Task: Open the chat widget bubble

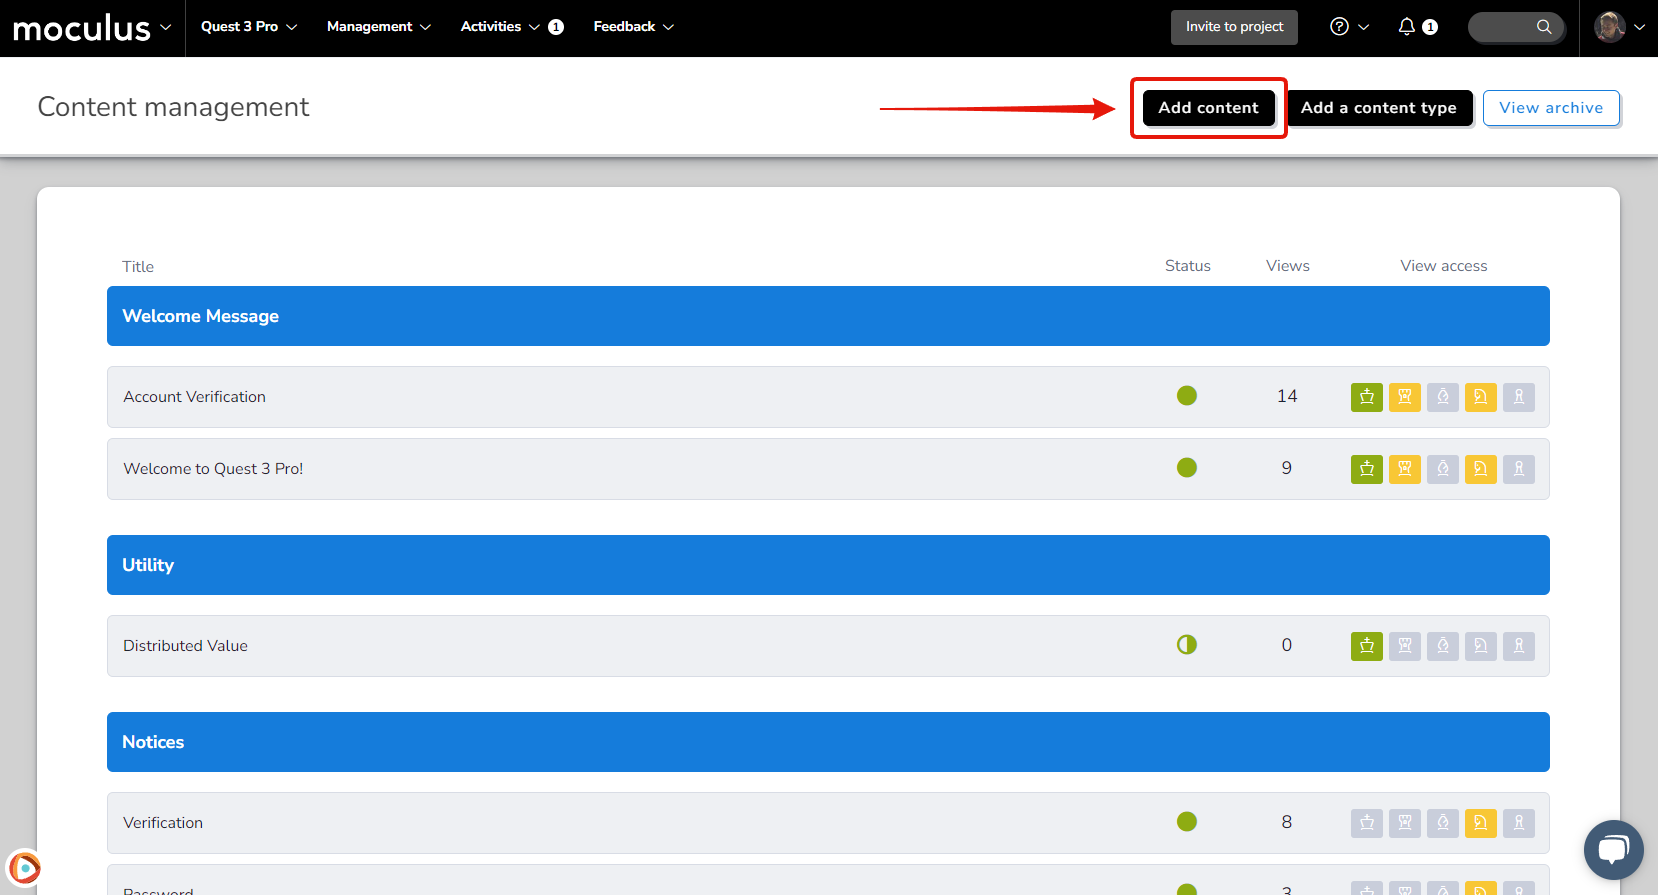Action: point(1613,850)
